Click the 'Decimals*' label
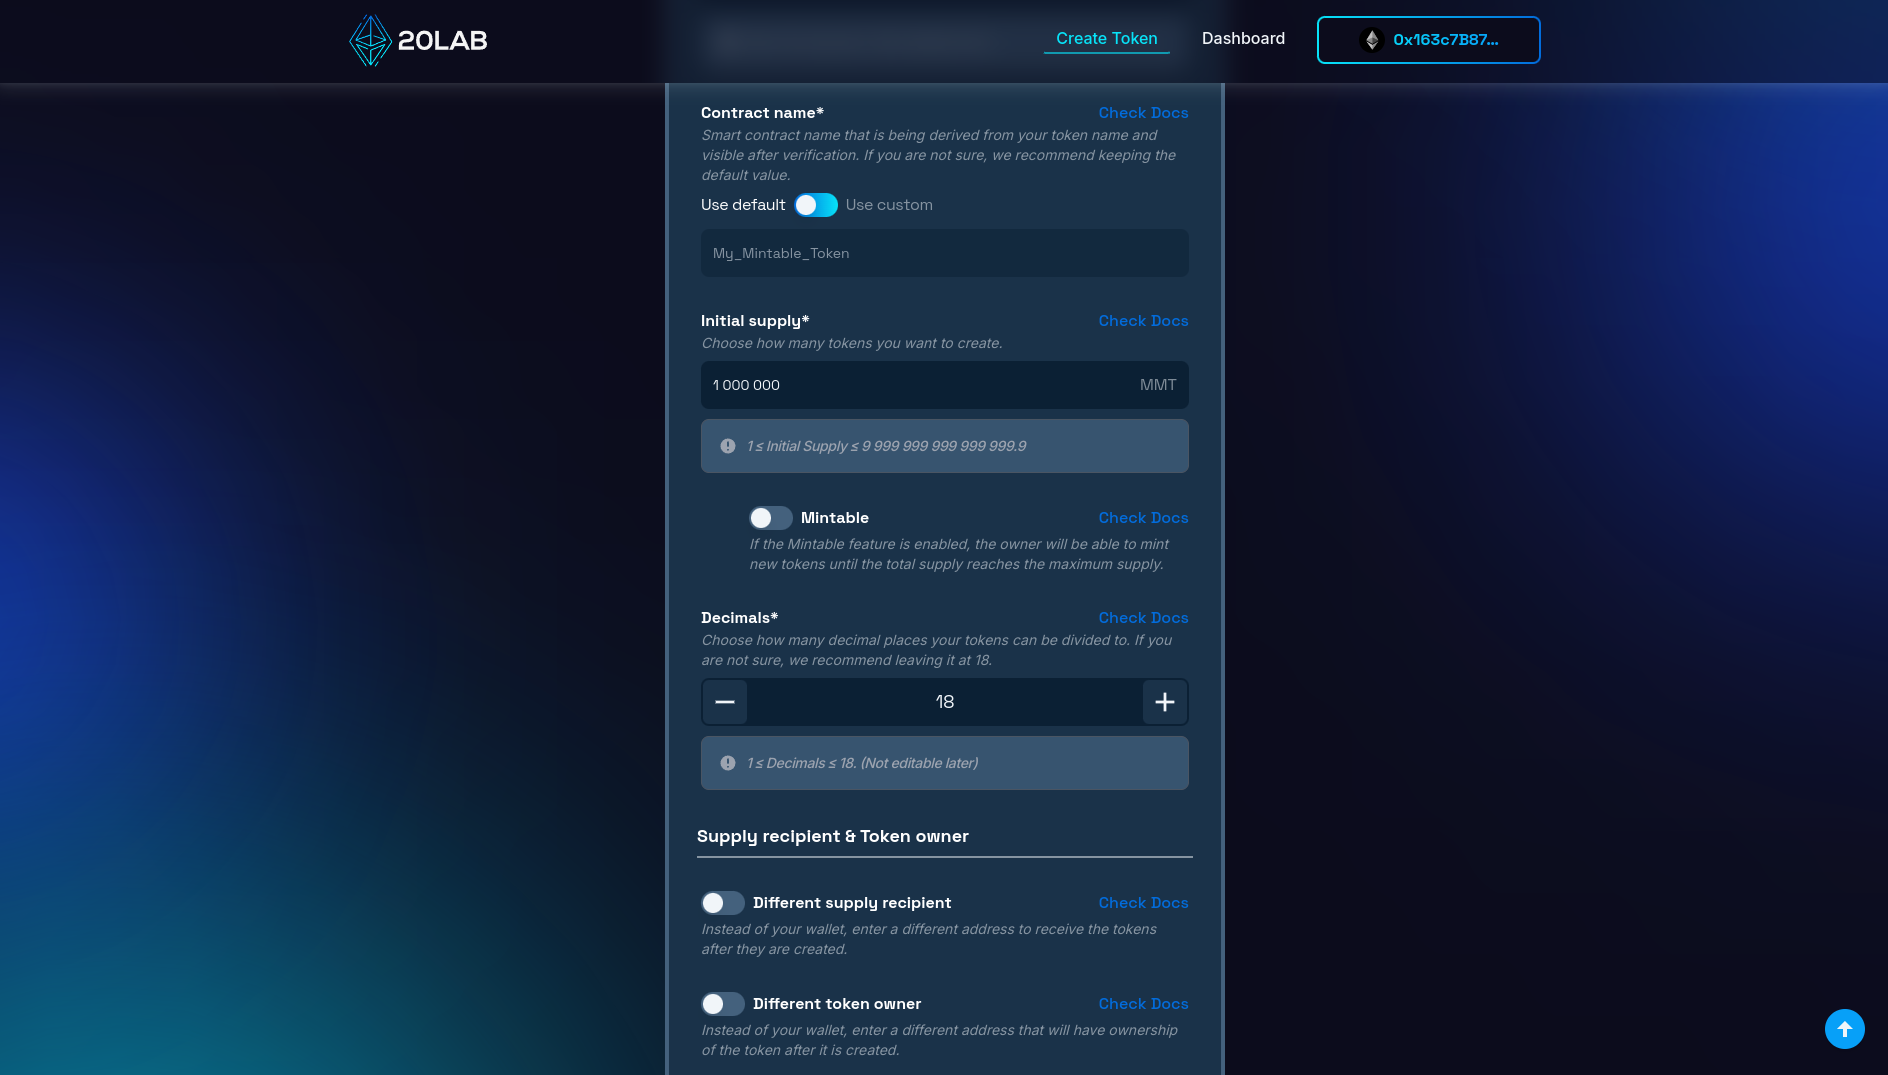This screenshot has height=1075, width=1888. click(x=739, y=618)
